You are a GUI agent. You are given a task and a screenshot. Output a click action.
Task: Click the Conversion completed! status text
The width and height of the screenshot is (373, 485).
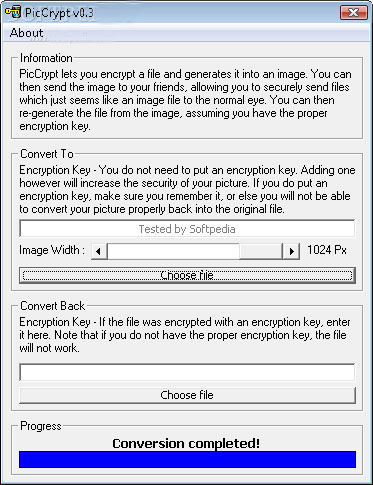pos(186,443)
